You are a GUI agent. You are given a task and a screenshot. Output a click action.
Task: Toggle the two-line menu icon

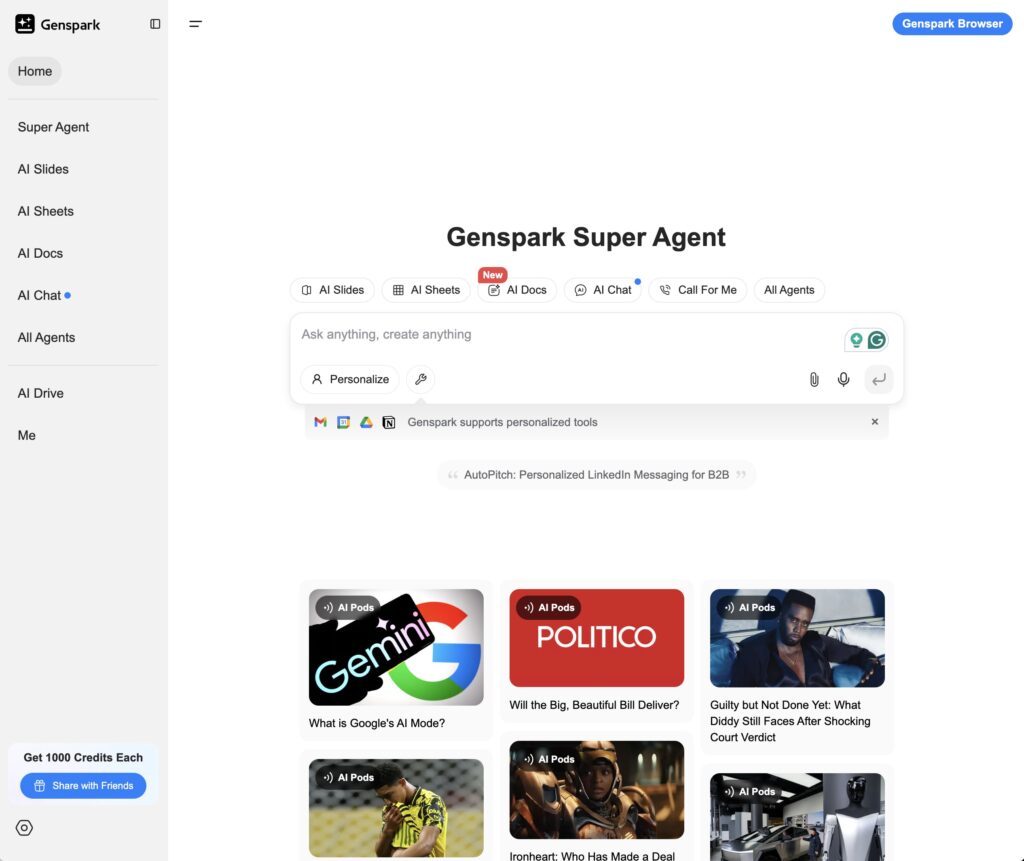[x=195, y=24]
